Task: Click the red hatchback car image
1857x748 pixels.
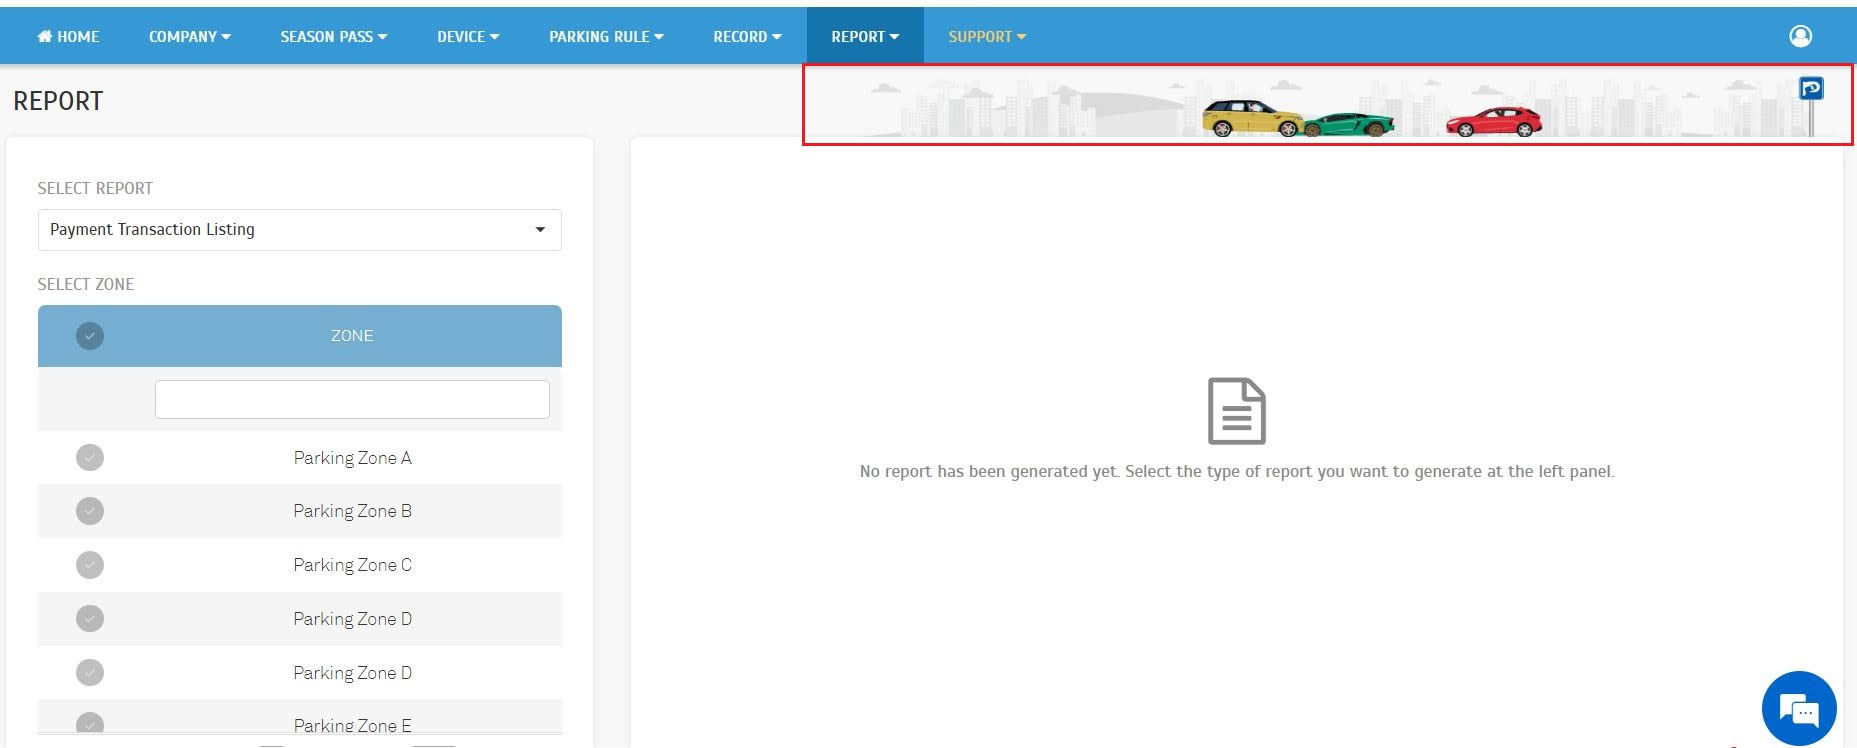Action: 1494,122
